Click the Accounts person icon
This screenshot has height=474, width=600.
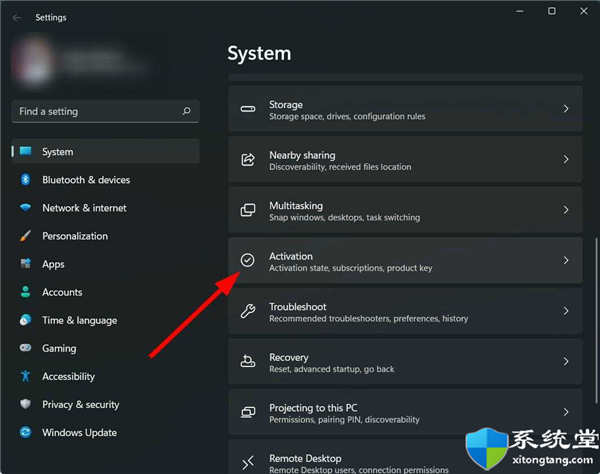(x=26, y=292)
